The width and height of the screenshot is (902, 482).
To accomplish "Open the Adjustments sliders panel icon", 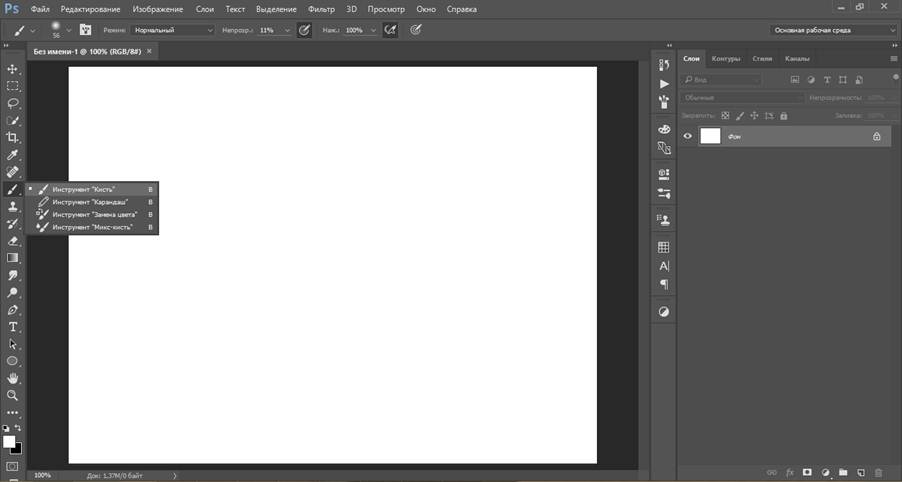I will coord(664,193).
